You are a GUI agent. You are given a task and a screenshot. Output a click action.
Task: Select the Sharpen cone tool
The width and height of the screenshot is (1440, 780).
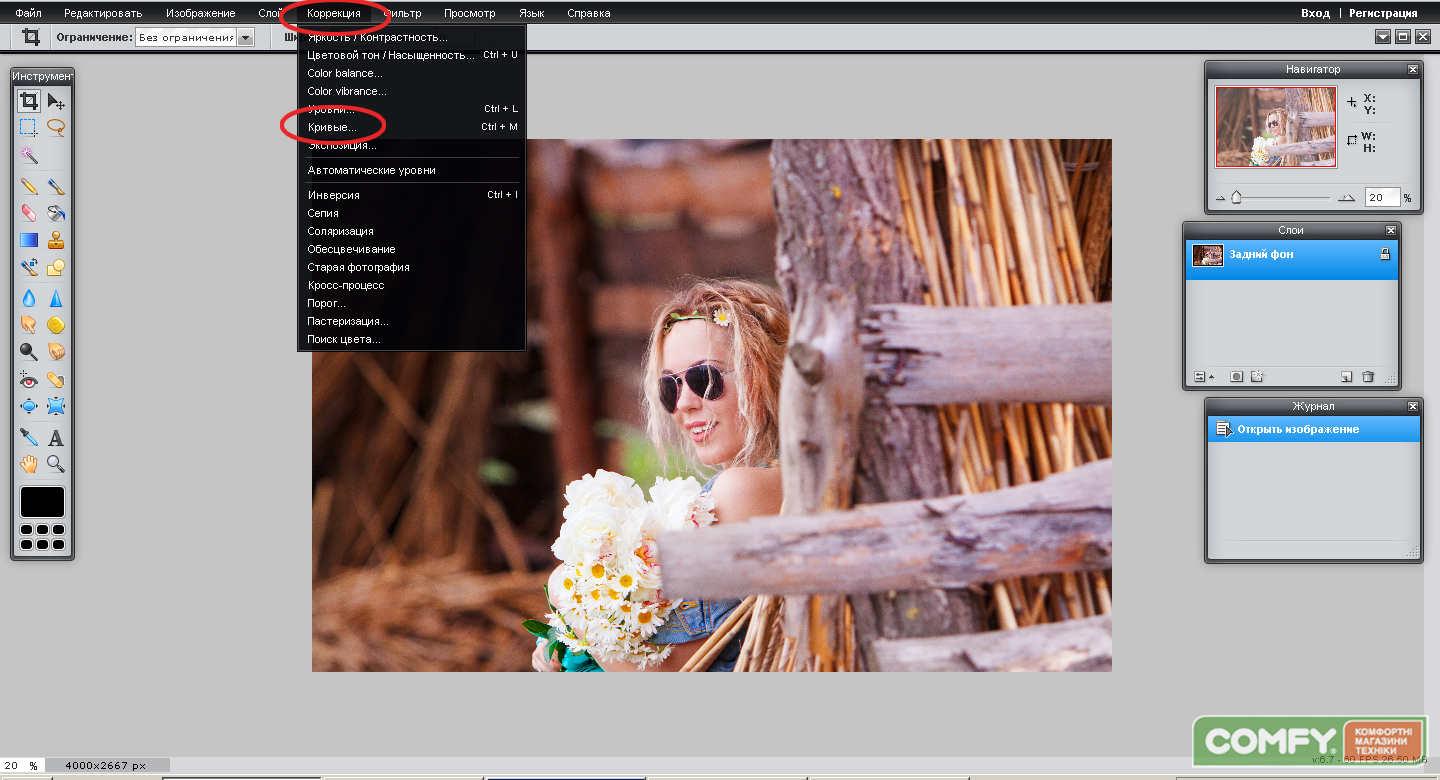(56, 298)
